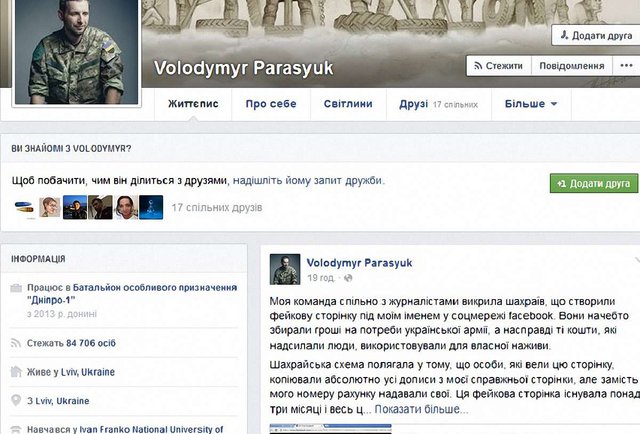640x434 pixels.
Task: Click the Стежити follow button
Action: pos(499,66)
